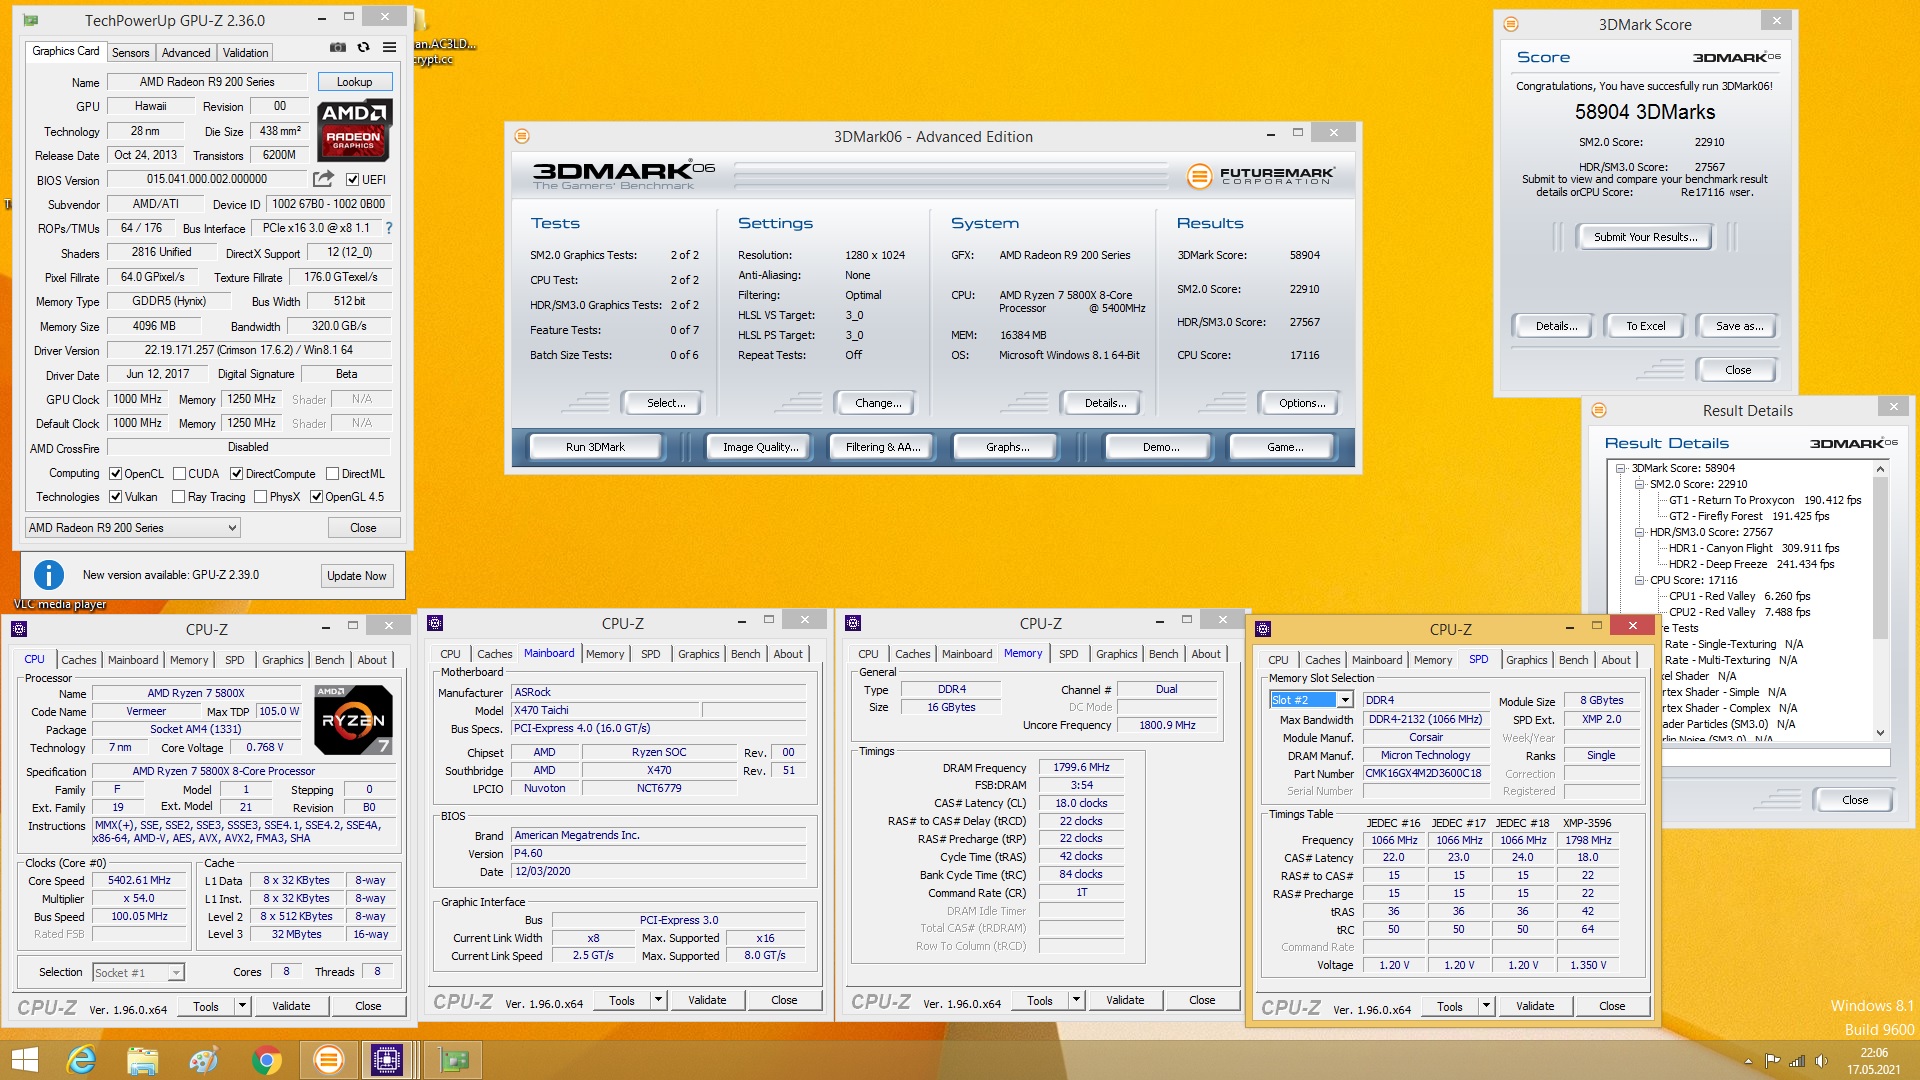Click the Ryzen 7 logo in CPU-Z
Viewport: 1920px width, 1080px height.
point(353,719)
